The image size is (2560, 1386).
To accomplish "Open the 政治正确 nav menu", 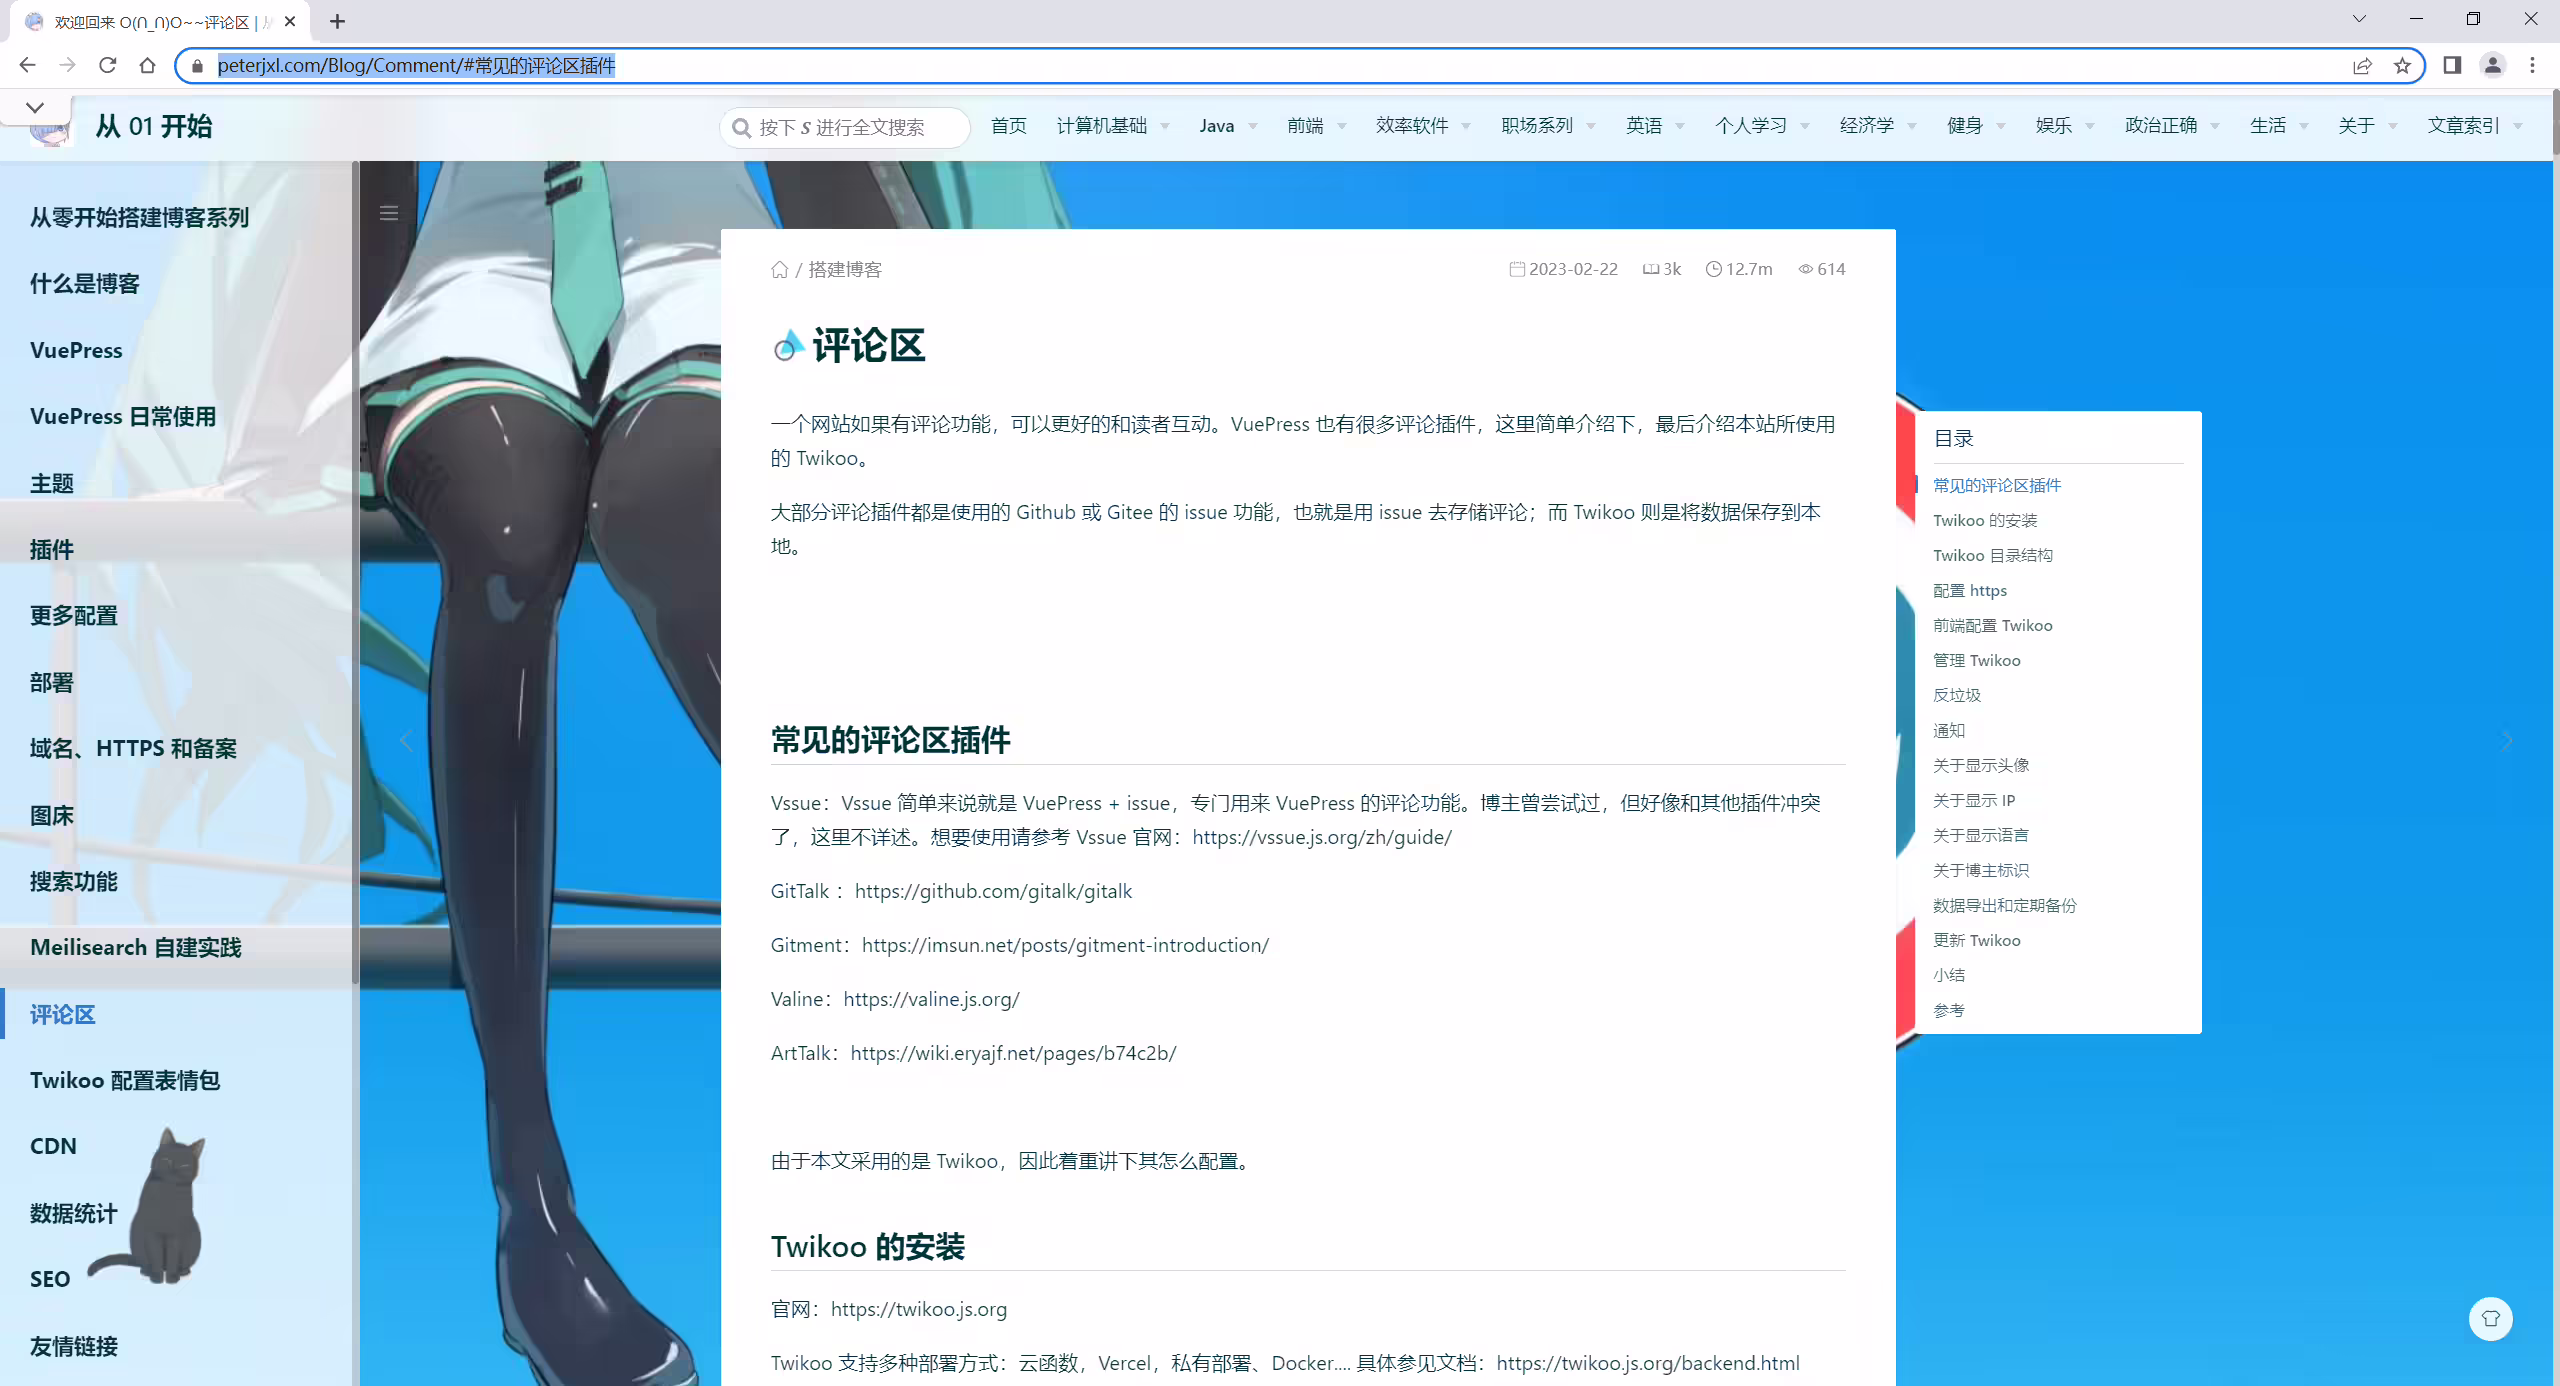I will click(x=2171, y=126).
